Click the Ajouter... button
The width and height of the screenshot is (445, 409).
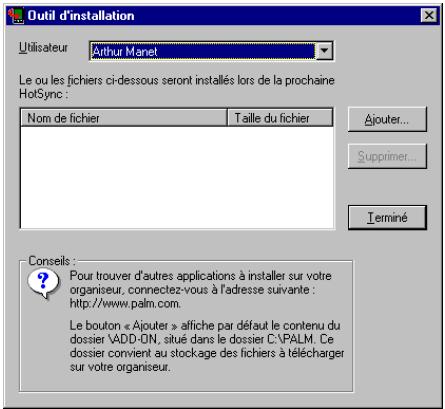click(x=387, y=119)
